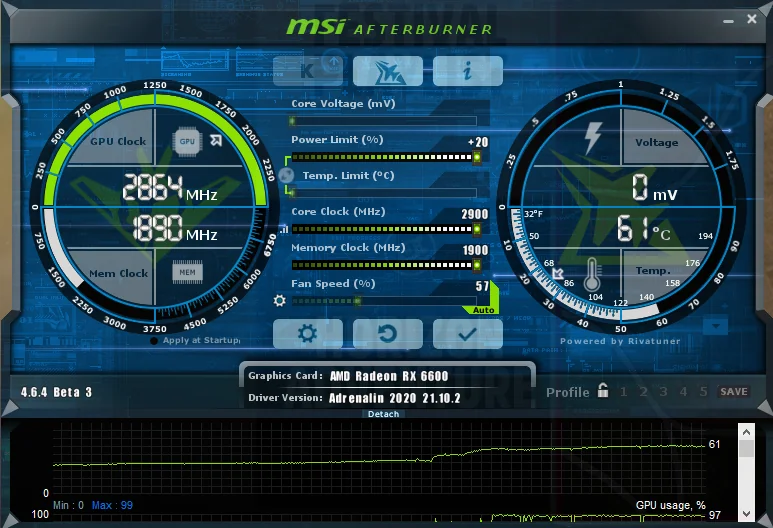Select profile slot 1
This screenshot has width=773, height=528.
pos(624,391)
